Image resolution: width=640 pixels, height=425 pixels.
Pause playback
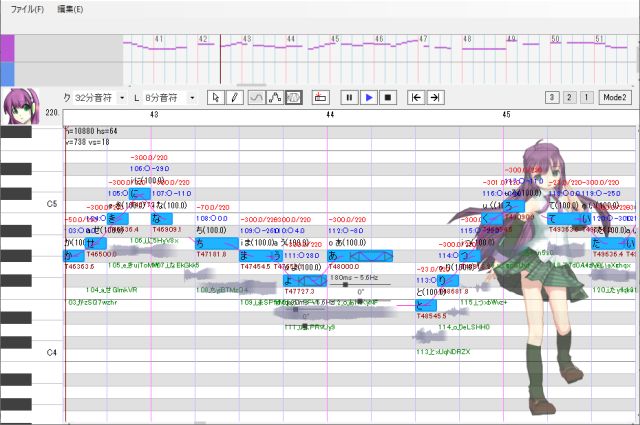[349, 98]
